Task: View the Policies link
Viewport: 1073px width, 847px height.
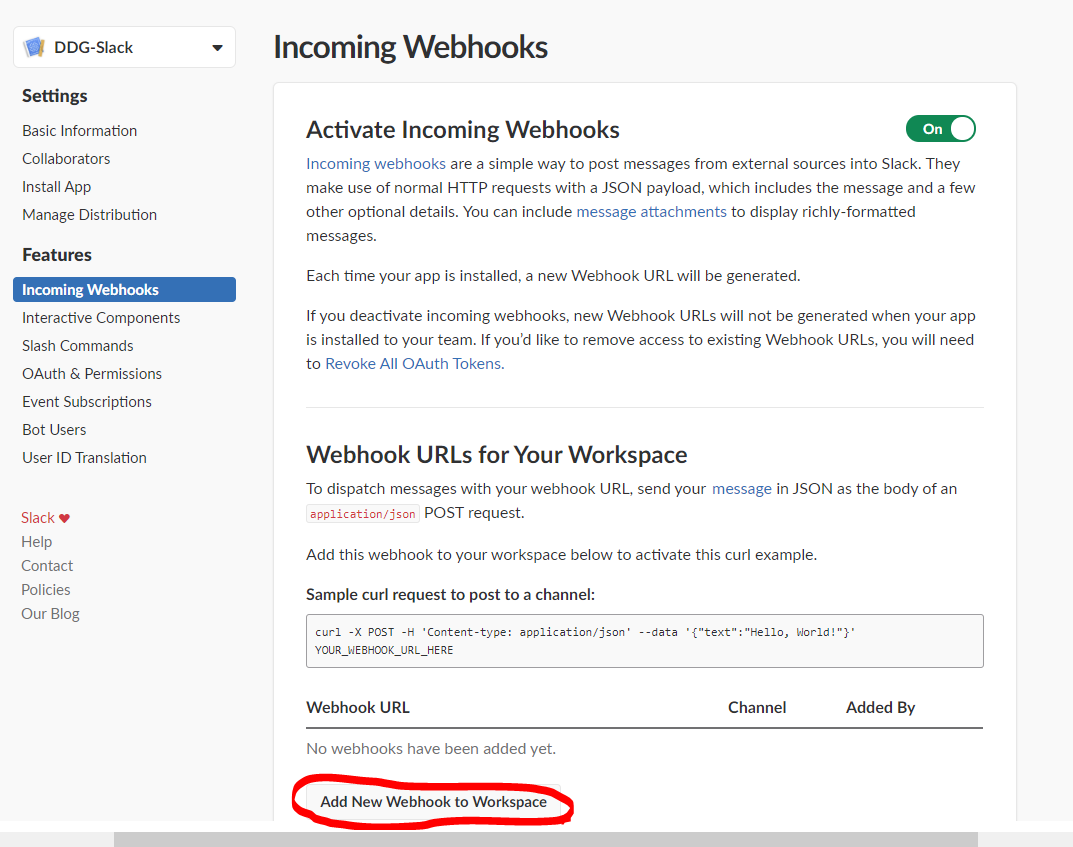Action: tap(45, 590)
